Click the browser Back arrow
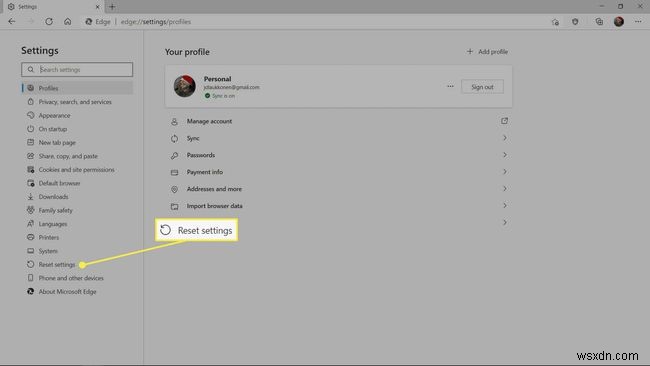Image resolution: width=650 pixels, height=366 pixels. pos(12,22)
